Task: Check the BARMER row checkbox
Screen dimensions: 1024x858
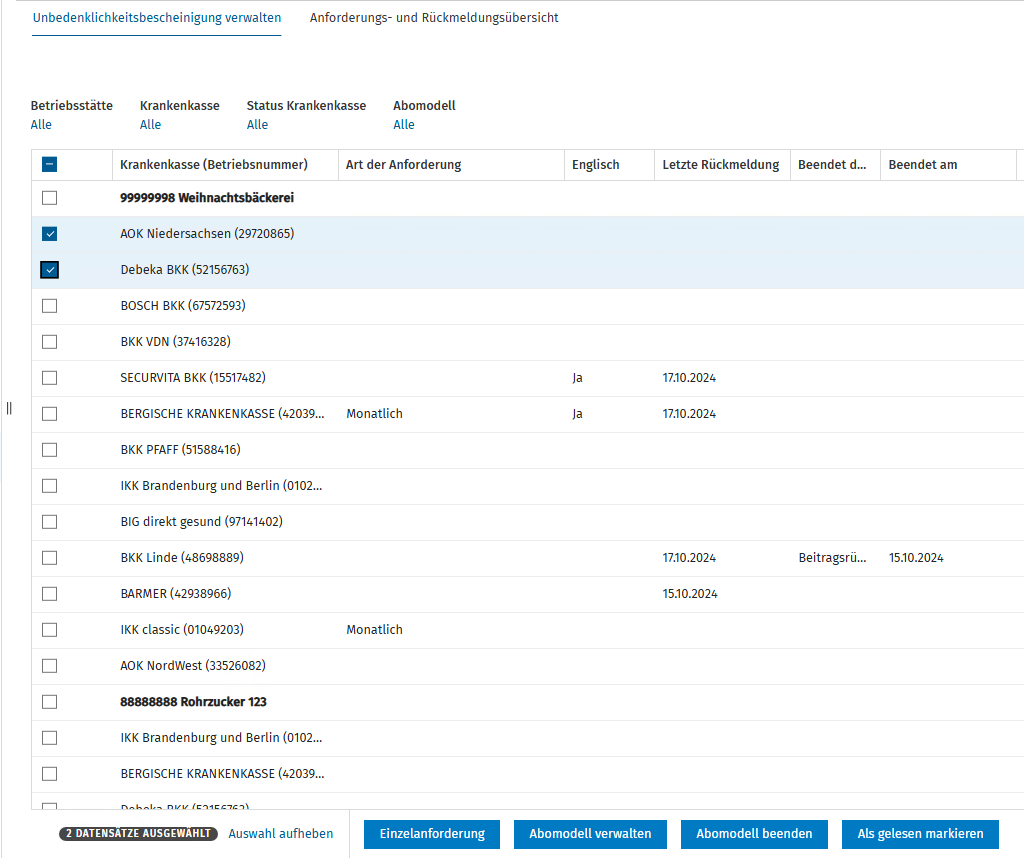Action: point(50,594)
